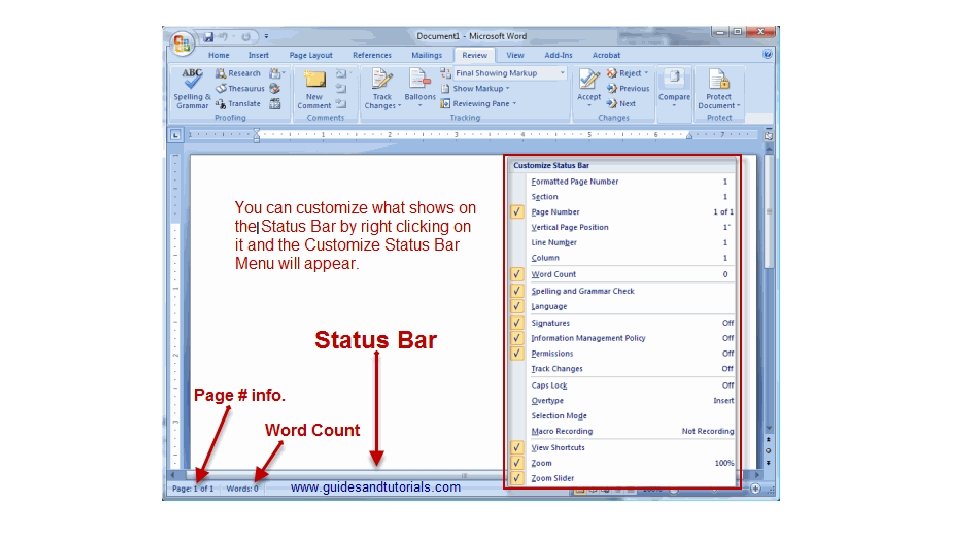960x540 pixels.
Task: Go to Next change in Changes group
Action: [x=621, y=103]
